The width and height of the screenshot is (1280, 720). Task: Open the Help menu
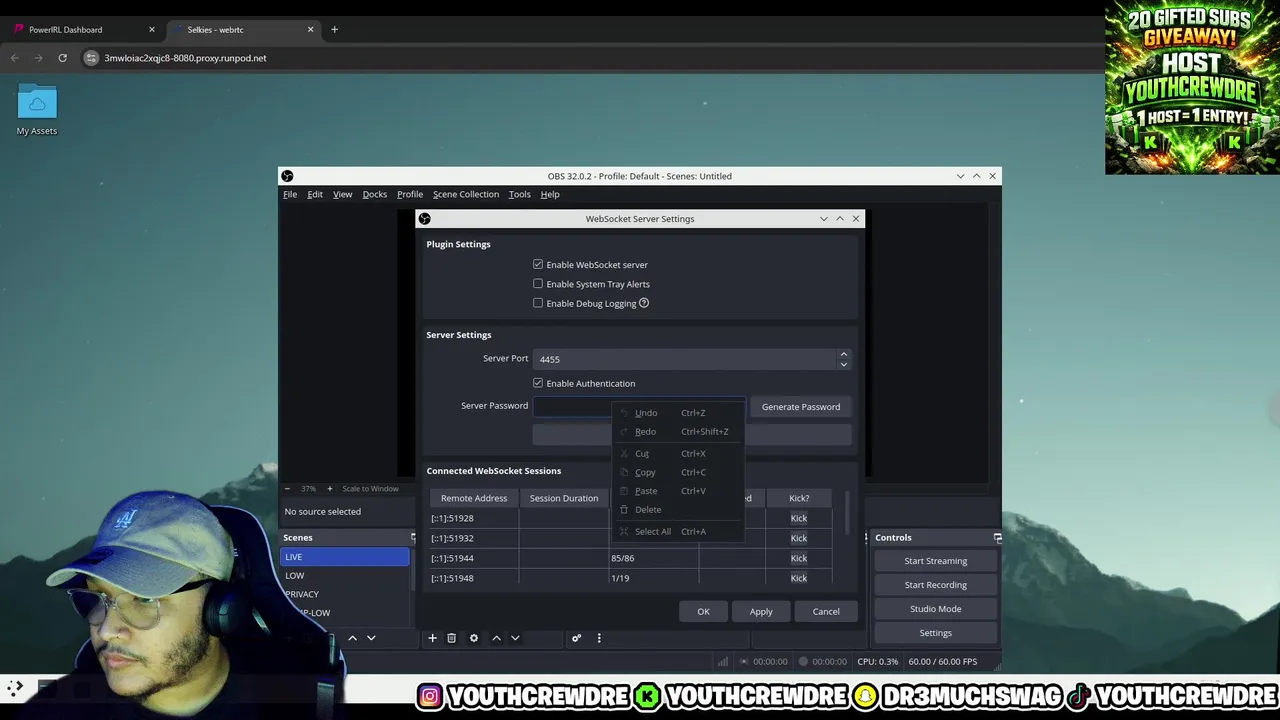coord(550,194)
